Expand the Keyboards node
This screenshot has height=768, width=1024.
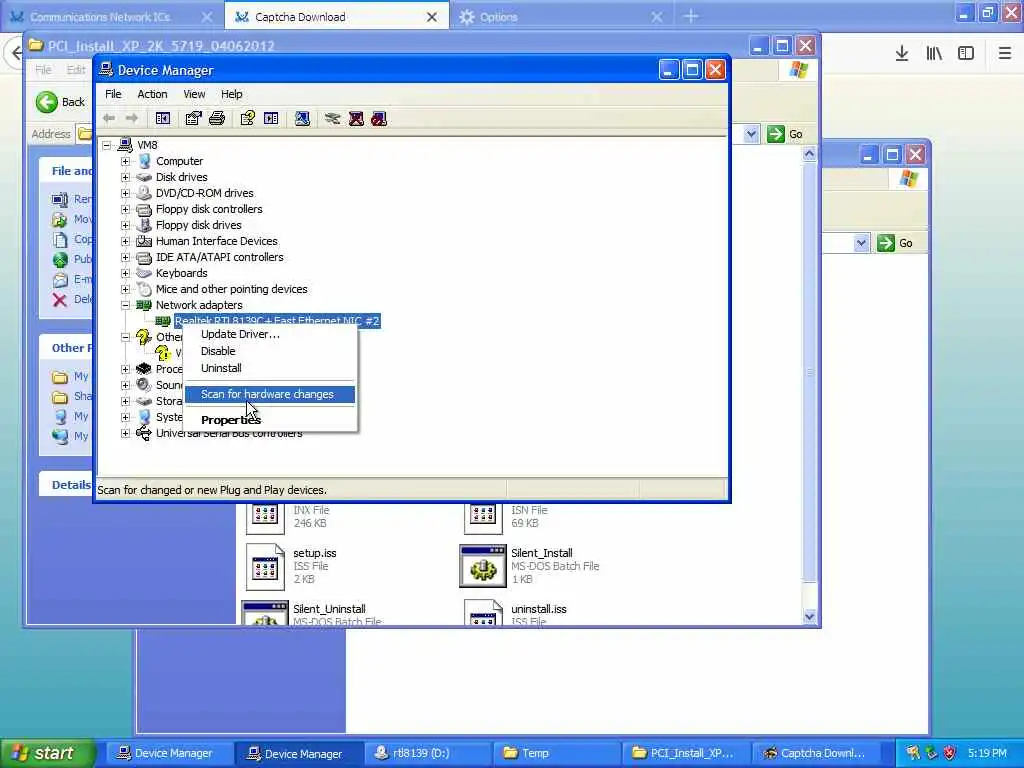125,273
